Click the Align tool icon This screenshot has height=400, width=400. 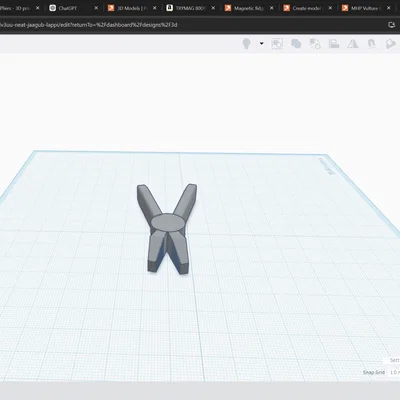click(x=334, y=44)
